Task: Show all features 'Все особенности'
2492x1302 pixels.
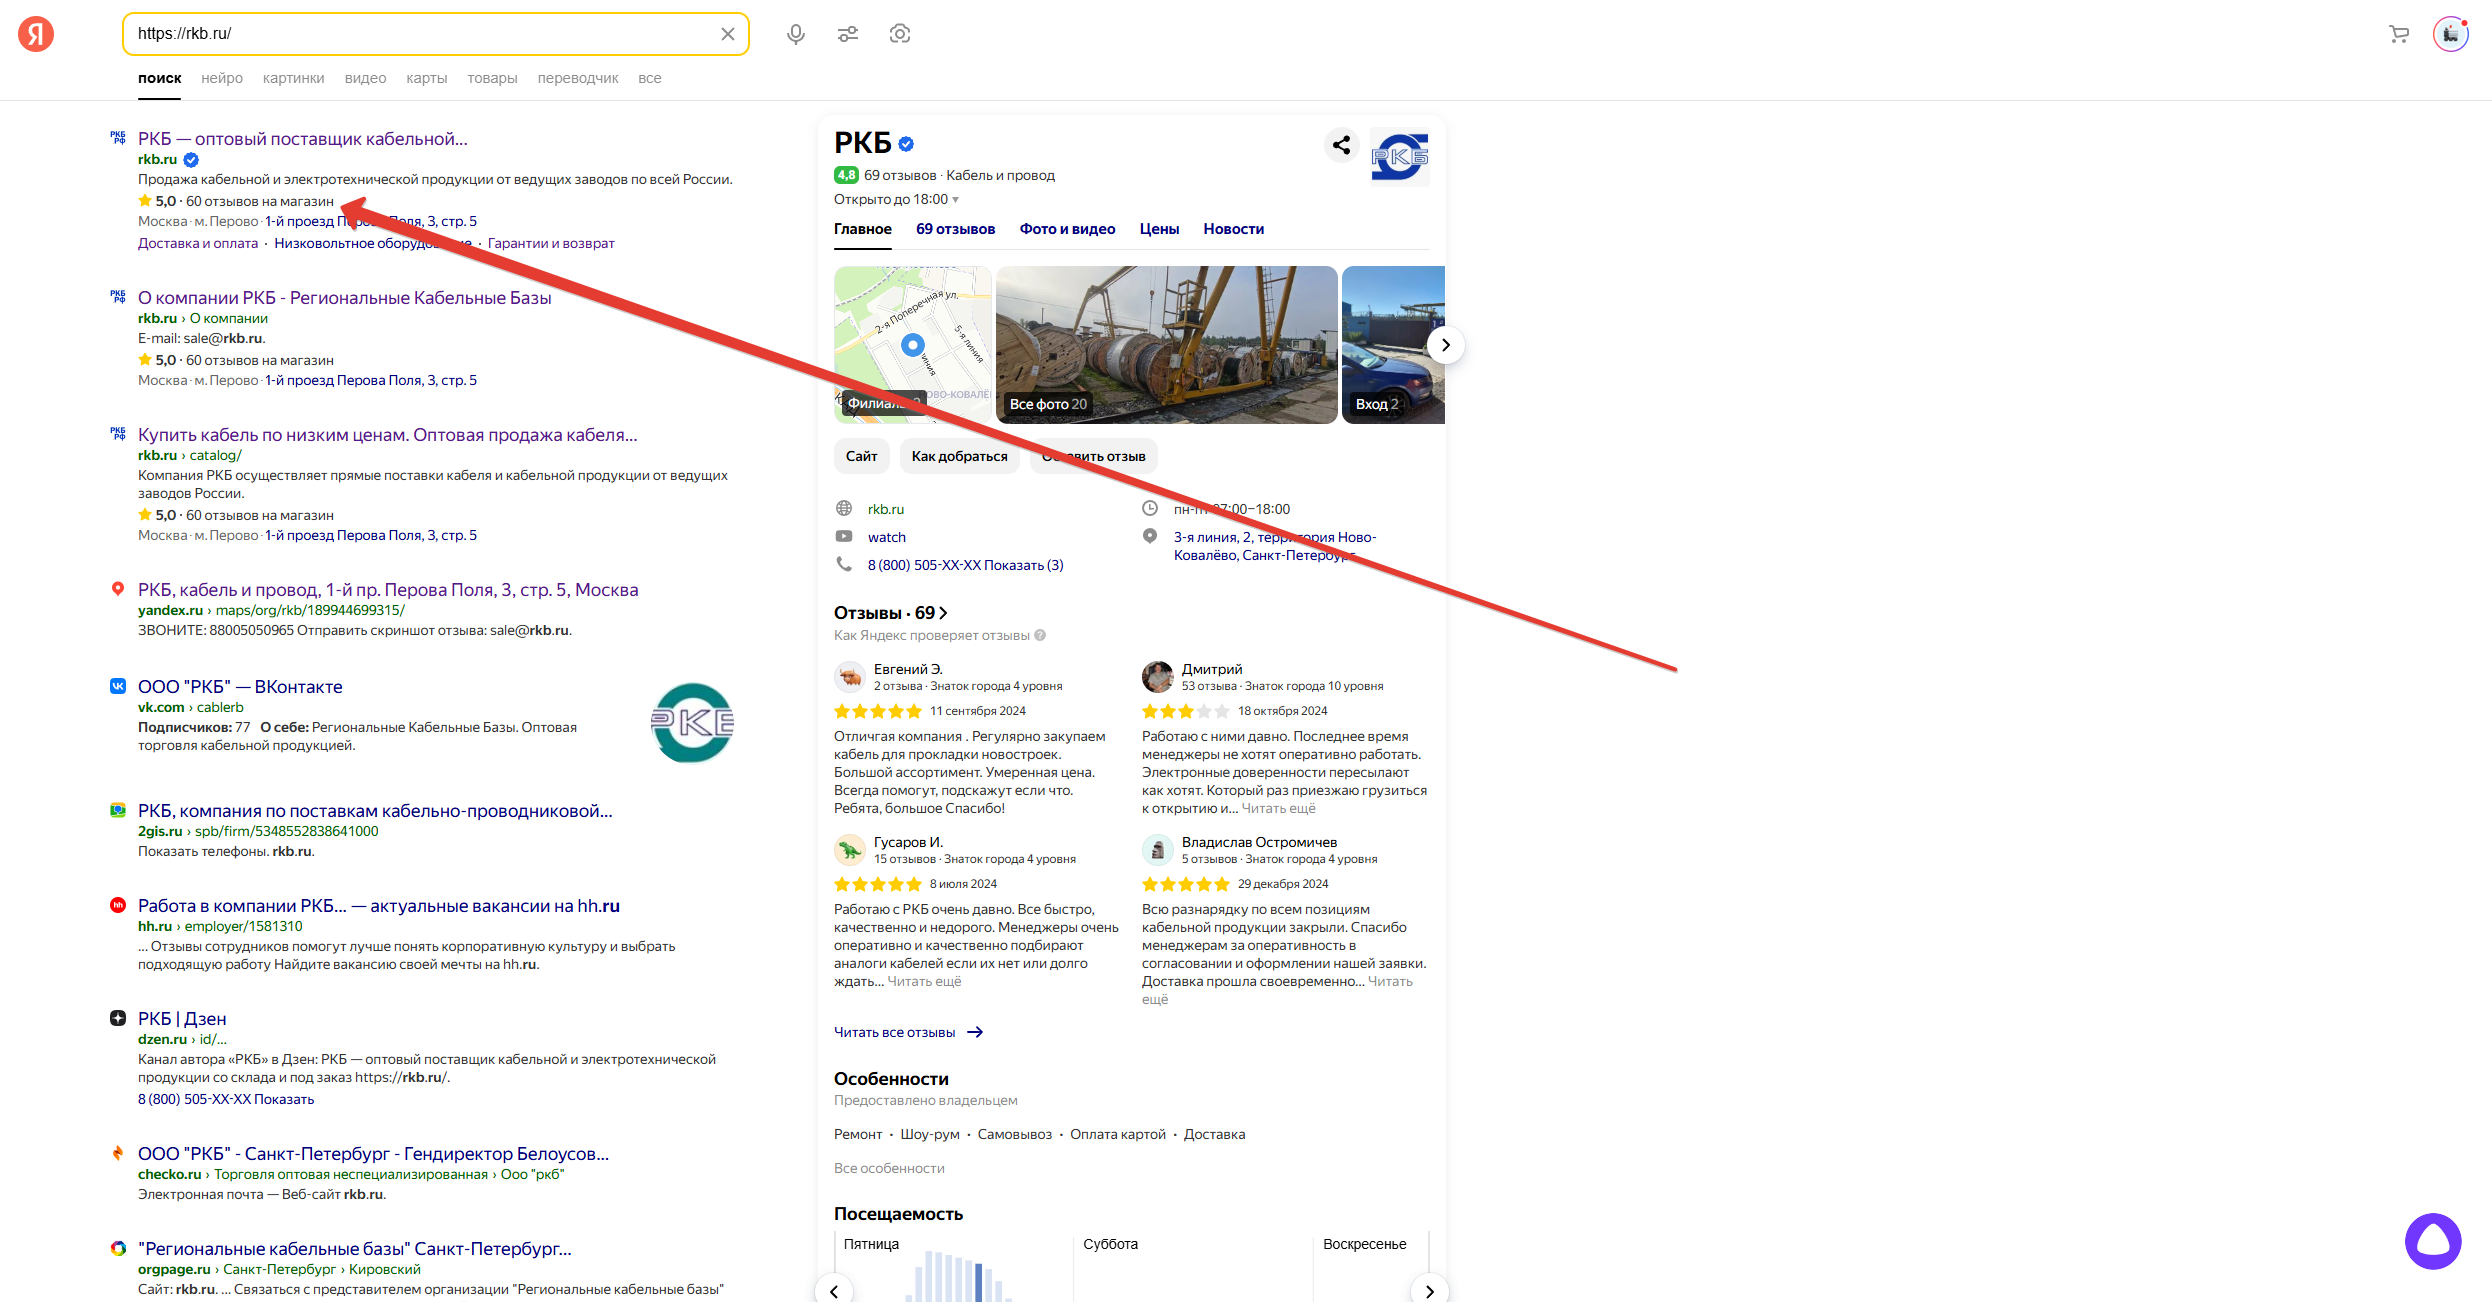Action: pyautogui.click(x=889, y=1168)
